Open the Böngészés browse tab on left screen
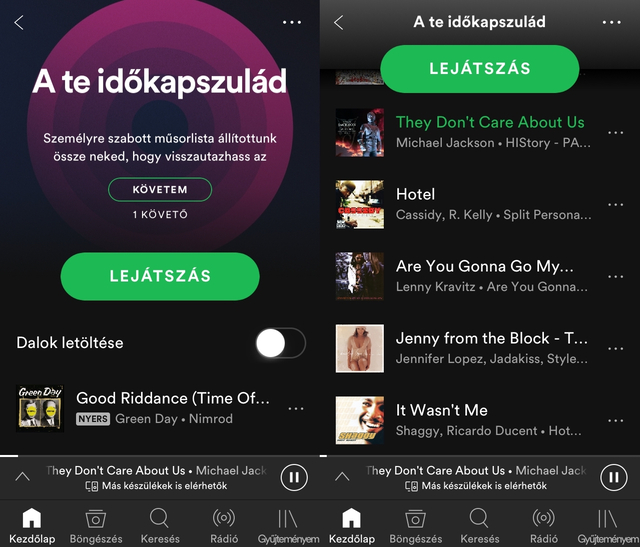The width and height of the screenshot is (640, 547). [96, 526]
